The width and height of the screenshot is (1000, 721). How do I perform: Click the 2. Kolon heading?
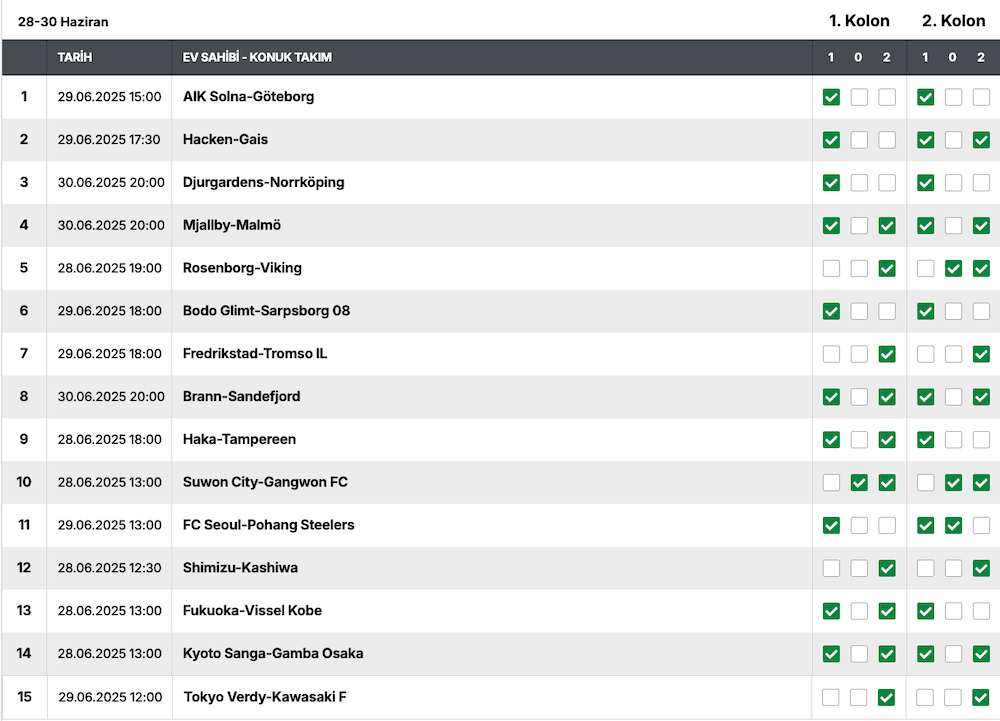pyautogui.click(x=953, y=20)
